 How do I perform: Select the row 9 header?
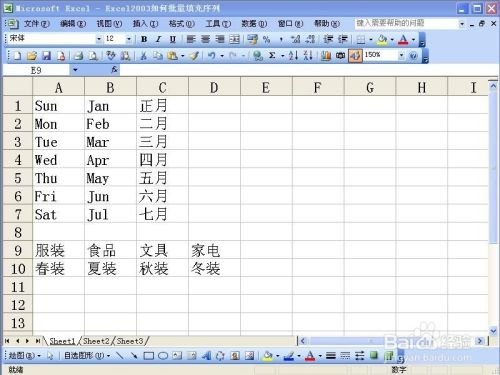pyautogui.click(x=18, y=250)
